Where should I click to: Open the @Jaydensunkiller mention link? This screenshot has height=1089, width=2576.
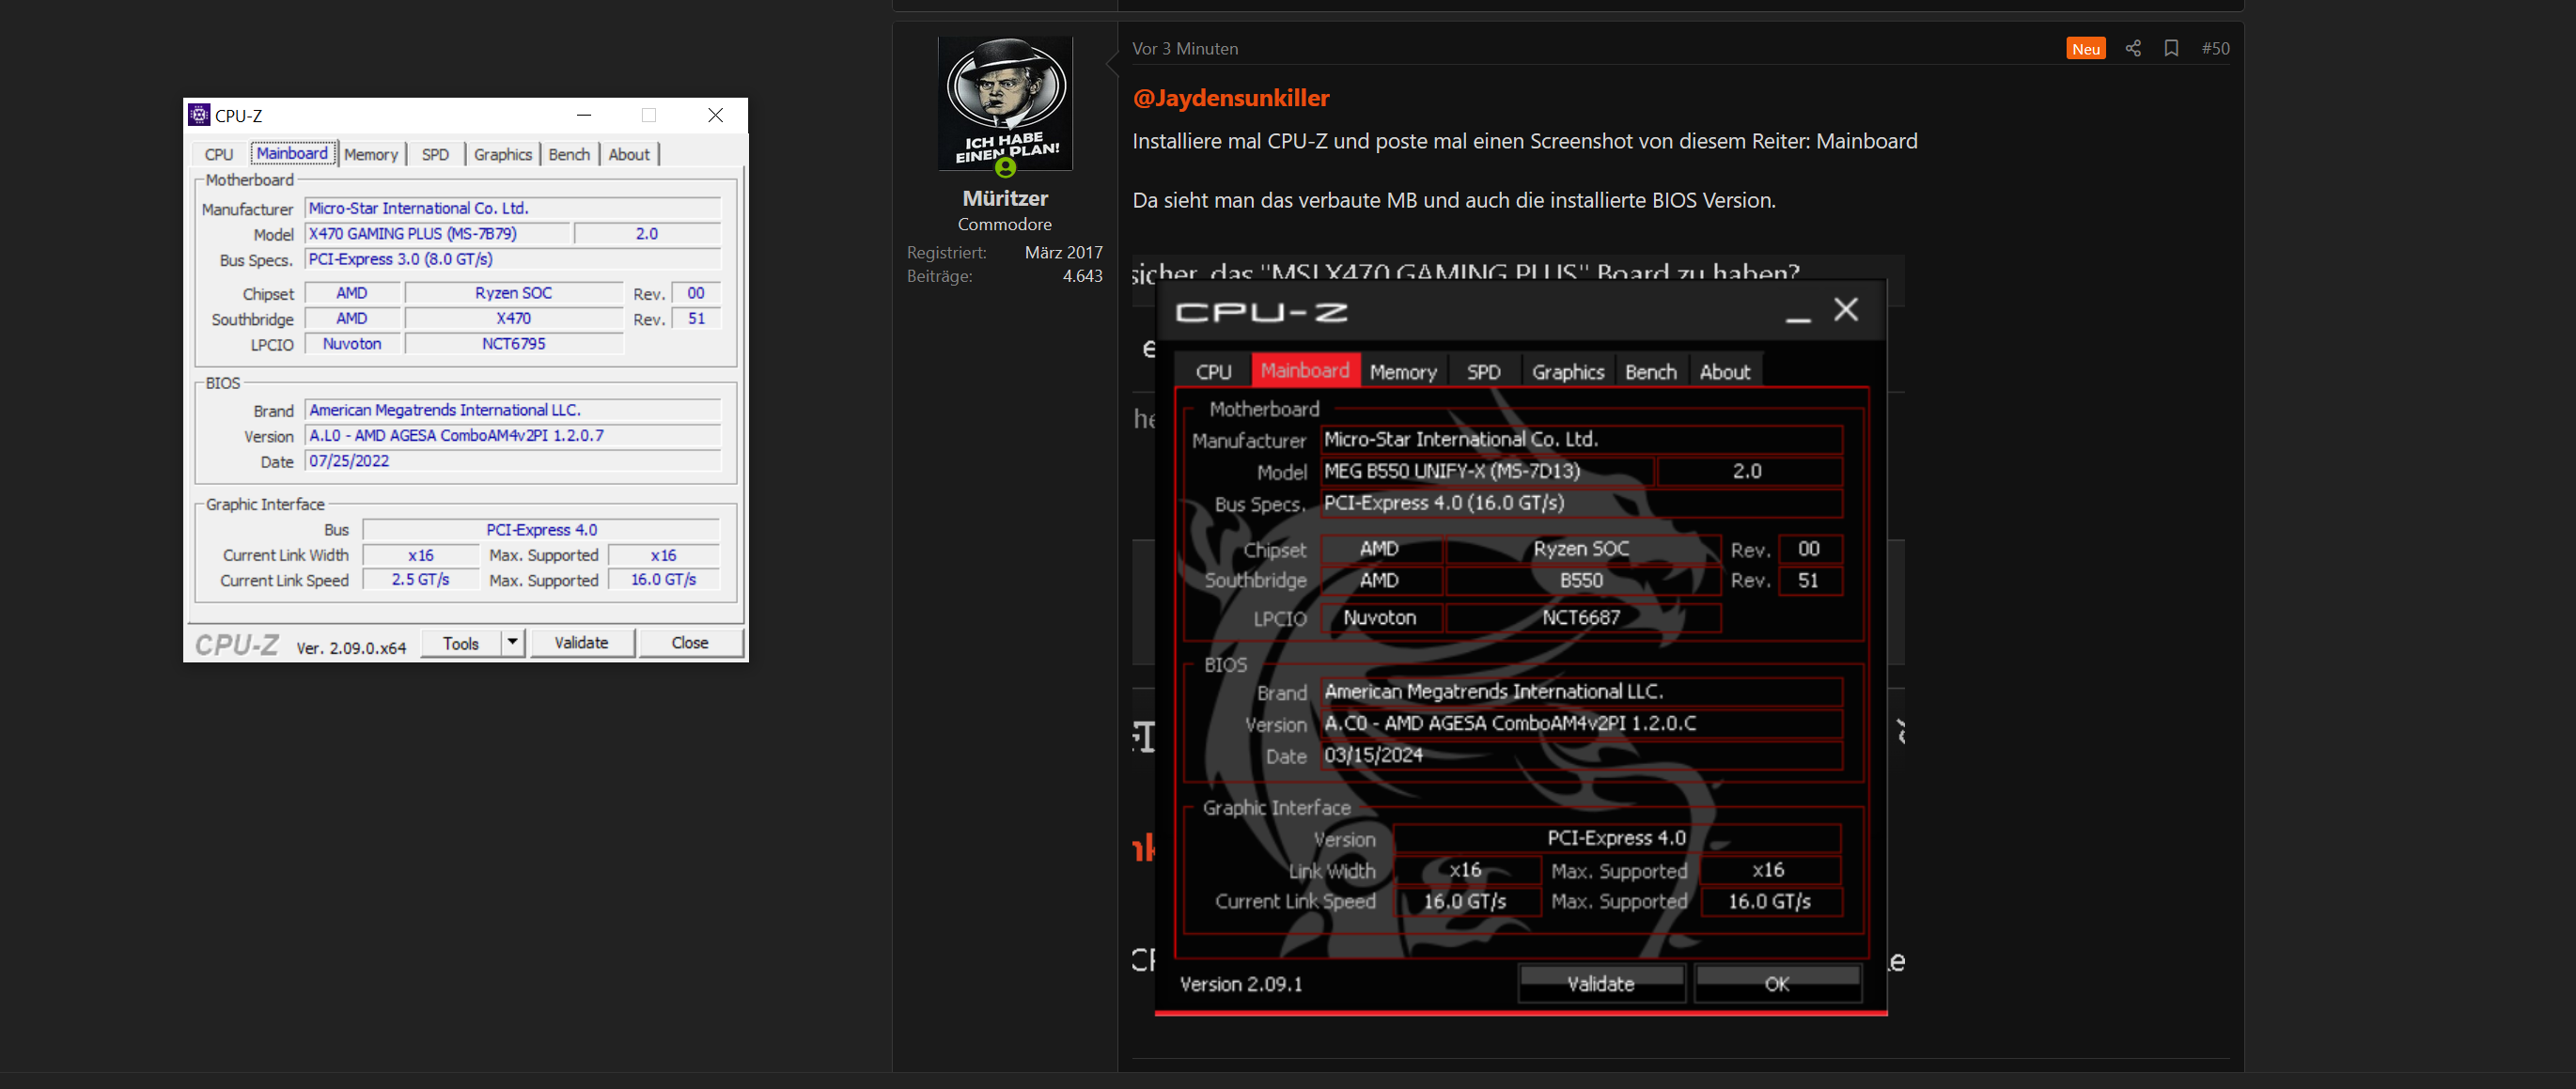tap(1230, 98)
